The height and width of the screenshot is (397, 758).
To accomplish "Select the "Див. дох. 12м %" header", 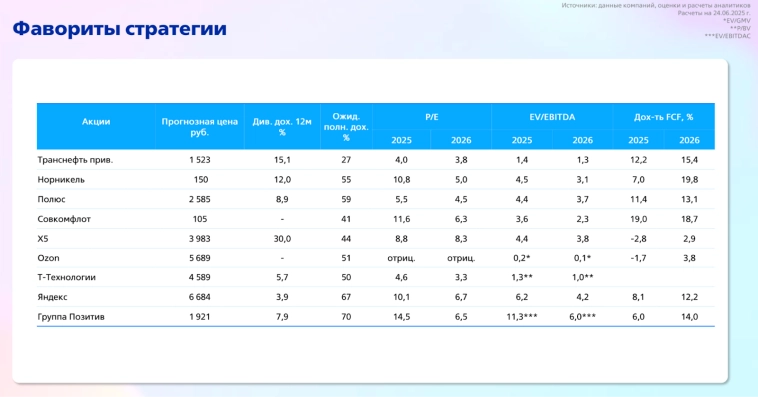I will coord(282,127).
